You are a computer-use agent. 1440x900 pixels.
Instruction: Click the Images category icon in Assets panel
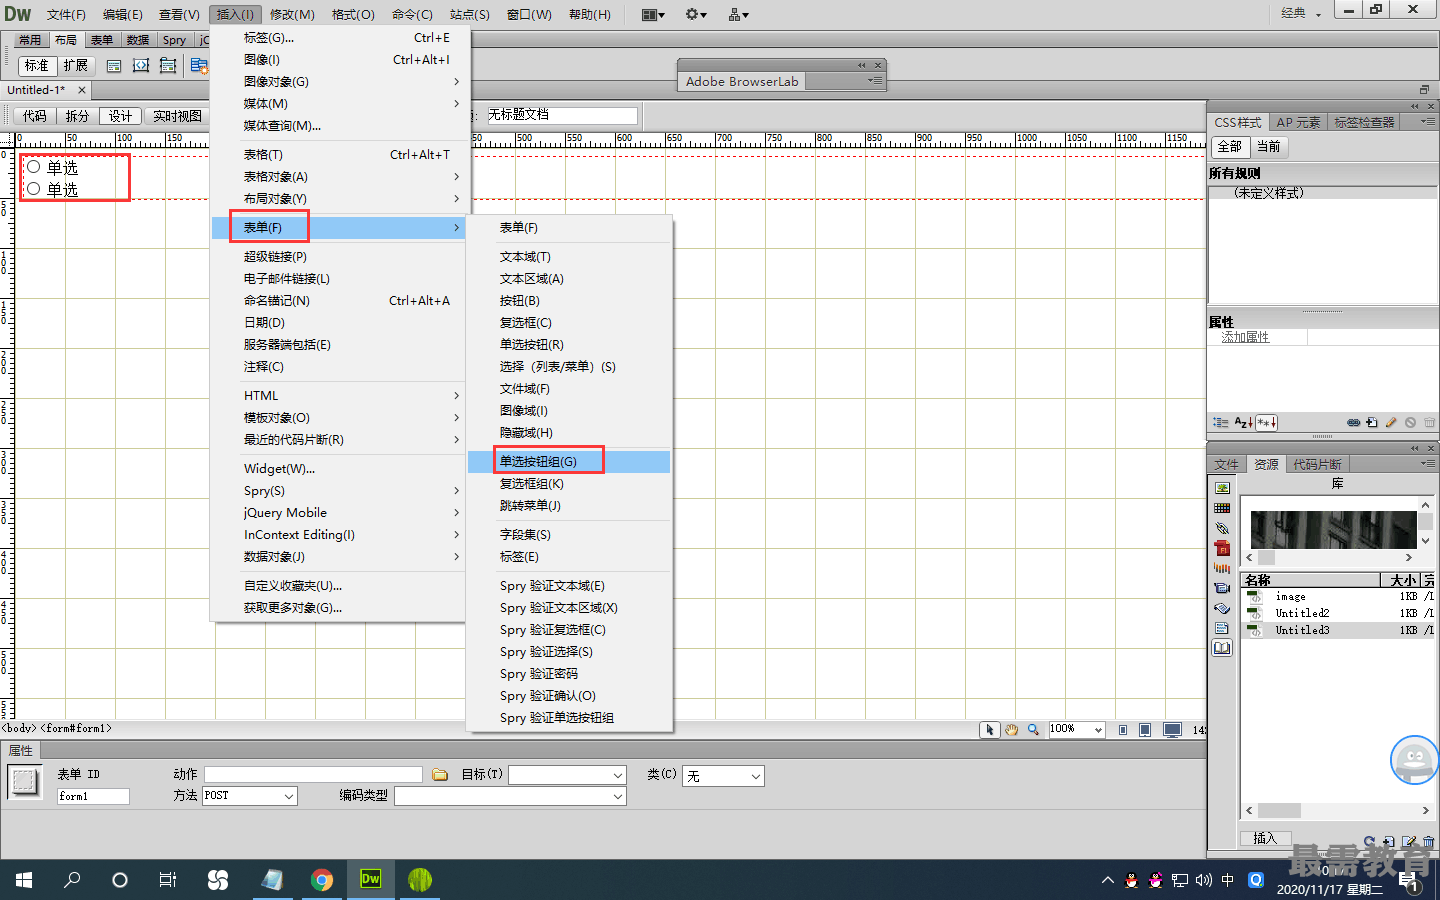pos(1222,488)
